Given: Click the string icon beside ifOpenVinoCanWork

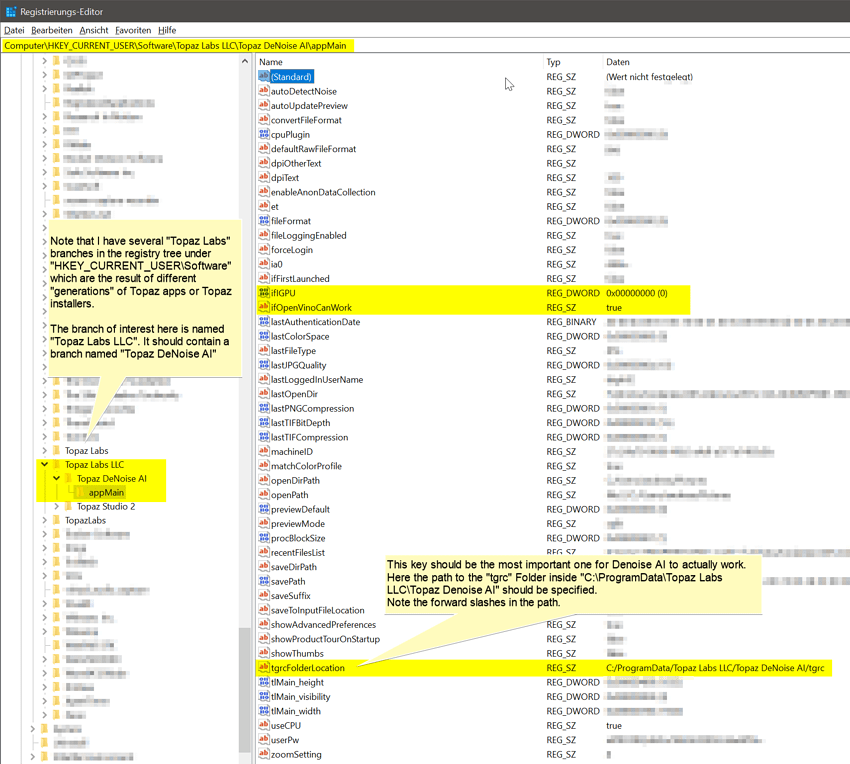Looking at the screenshot, I should 264,308.
